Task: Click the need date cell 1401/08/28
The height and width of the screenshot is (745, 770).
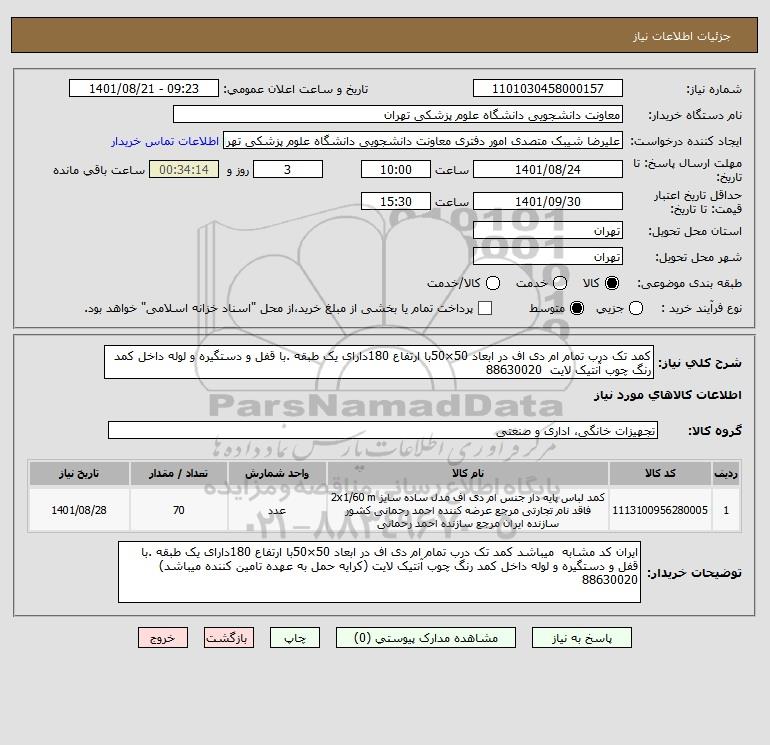Action: 79,510
